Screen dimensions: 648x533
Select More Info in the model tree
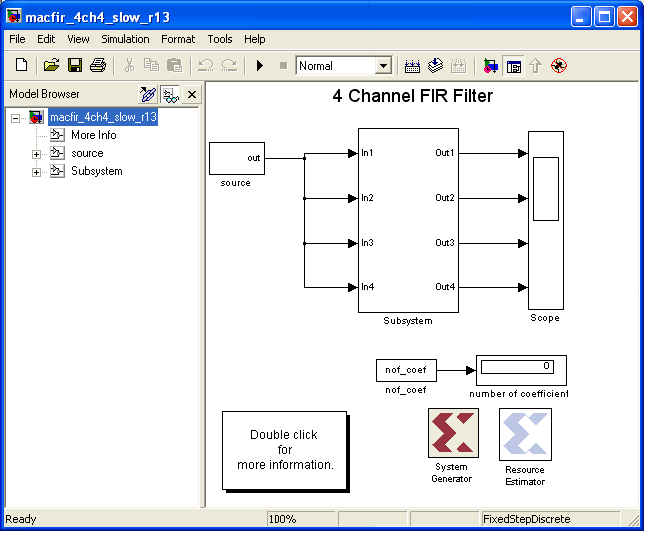pyautogui.click(x=93, y=135)
